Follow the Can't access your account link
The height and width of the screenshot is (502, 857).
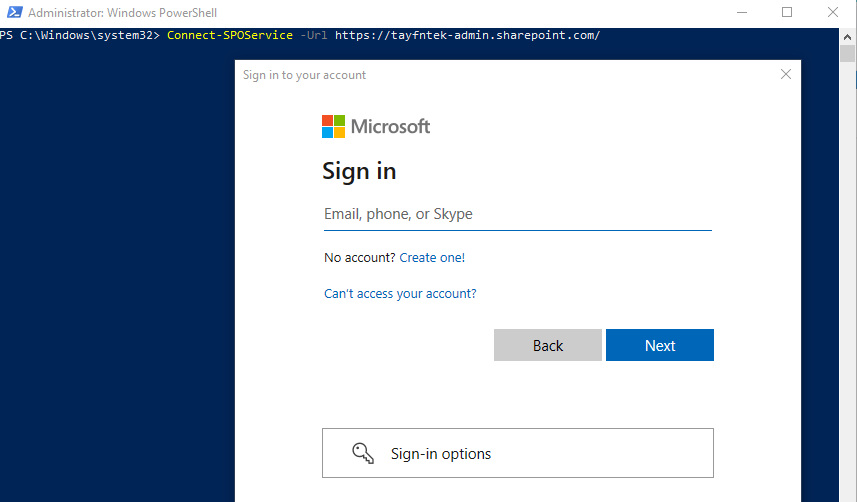click(400, 294)
